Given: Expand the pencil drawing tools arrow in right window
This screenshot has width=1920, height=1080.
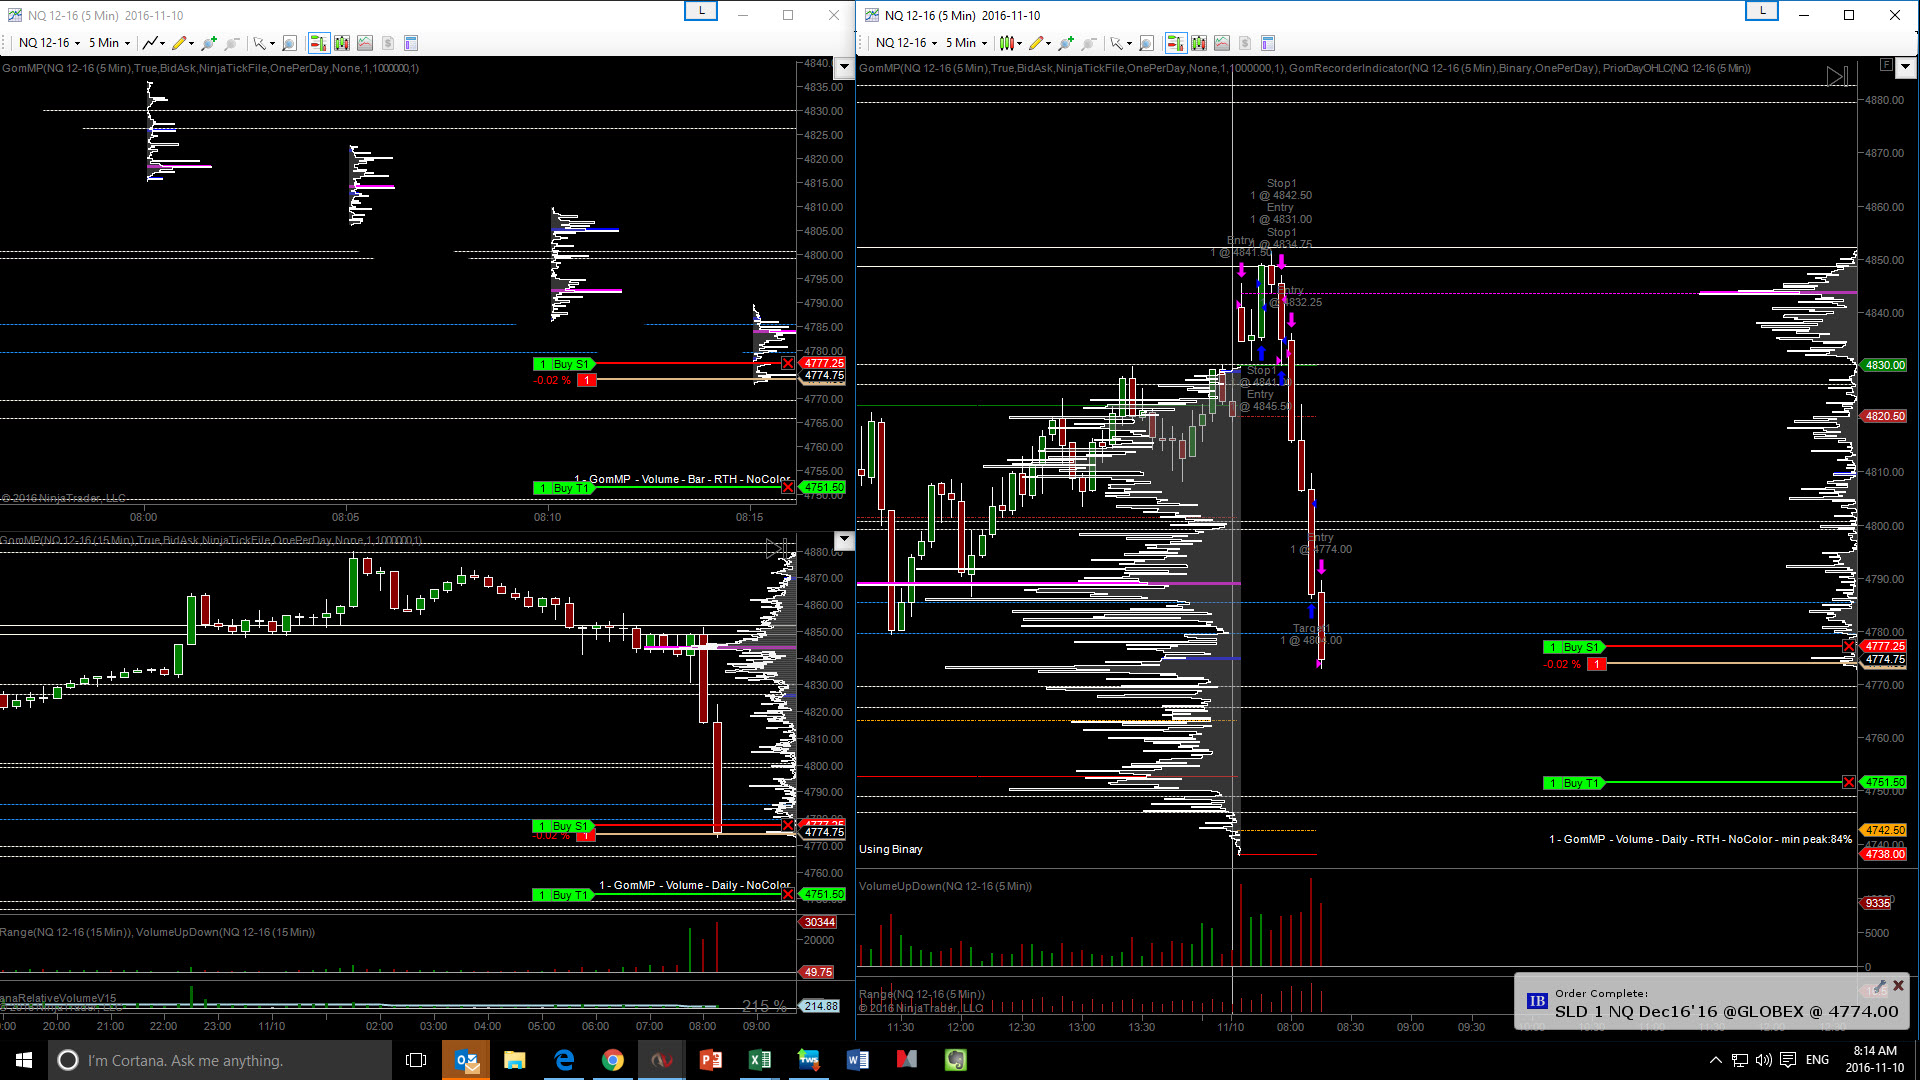Looking at the screenshot, I should click(1048, 43).
